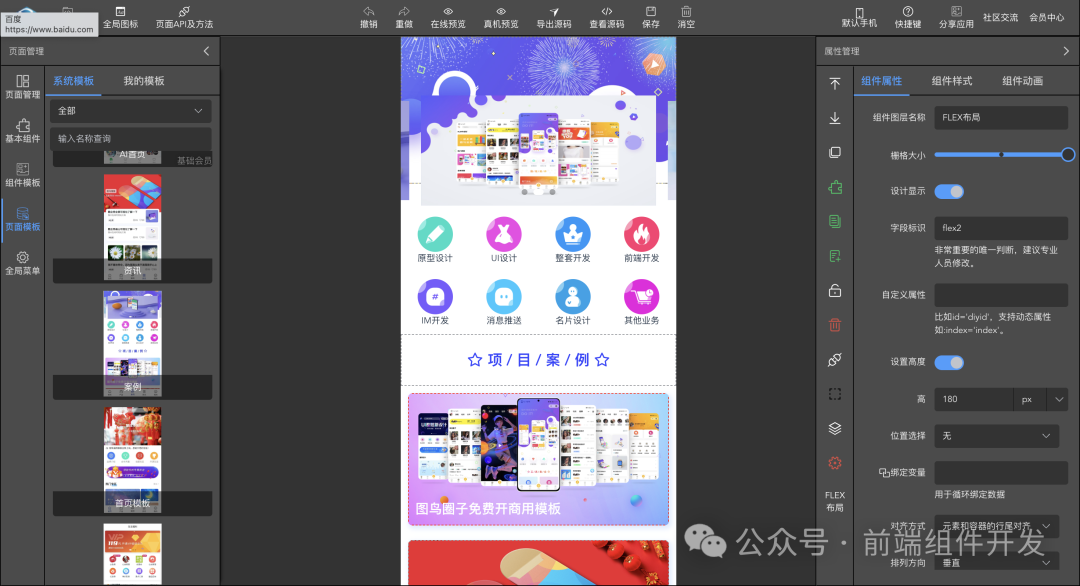Click the move-to-top arrow icon

click(835, 83)
